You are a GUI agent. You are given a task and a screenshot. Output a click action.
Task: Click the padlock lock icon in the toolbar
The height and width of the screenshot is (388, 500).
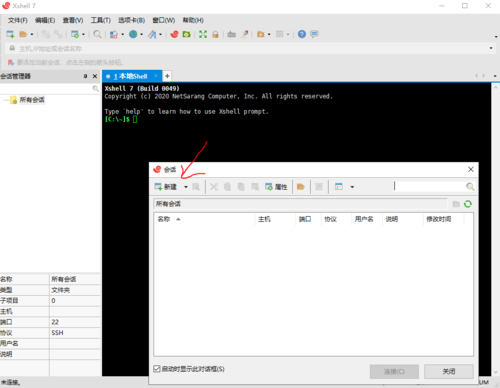coord(215,34)
